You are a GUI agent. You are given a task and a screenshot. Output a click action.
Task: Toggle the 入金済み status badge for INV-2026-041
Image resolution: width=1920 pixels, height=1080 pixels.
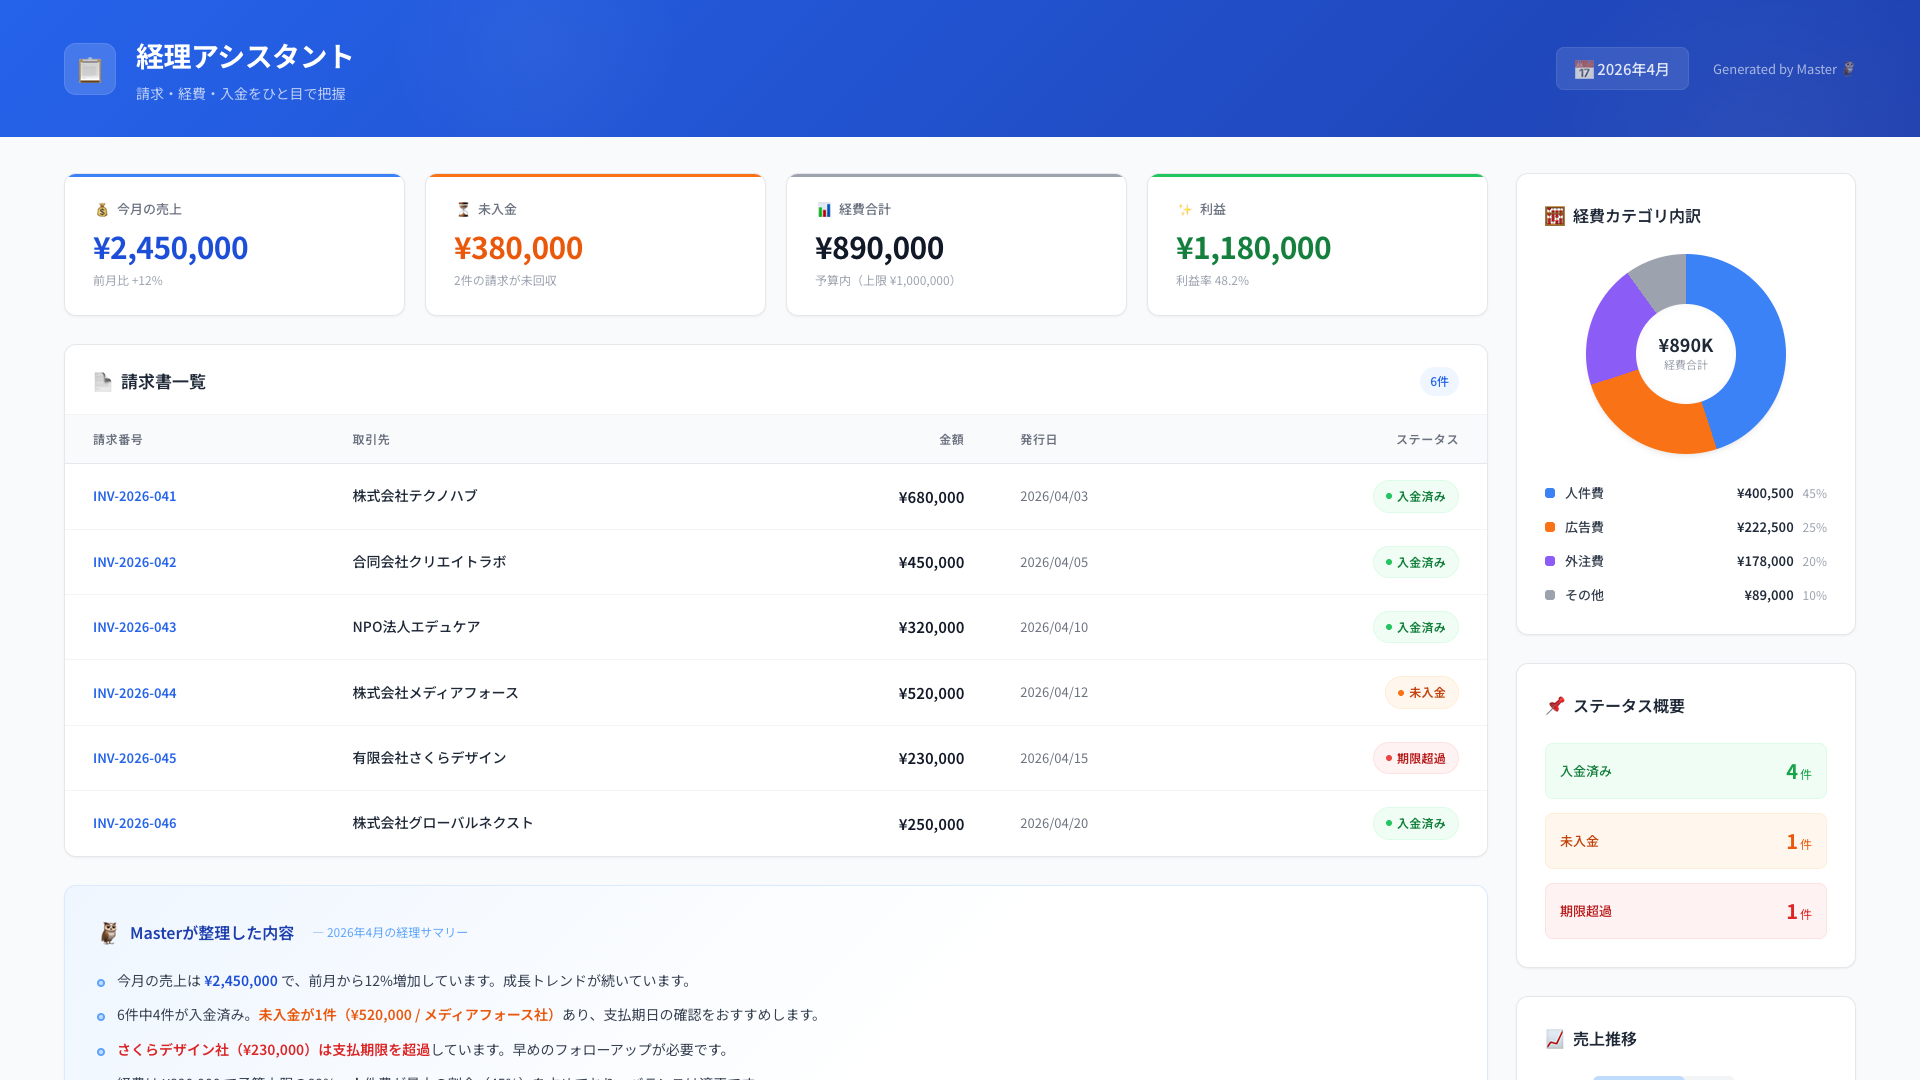1415,496
